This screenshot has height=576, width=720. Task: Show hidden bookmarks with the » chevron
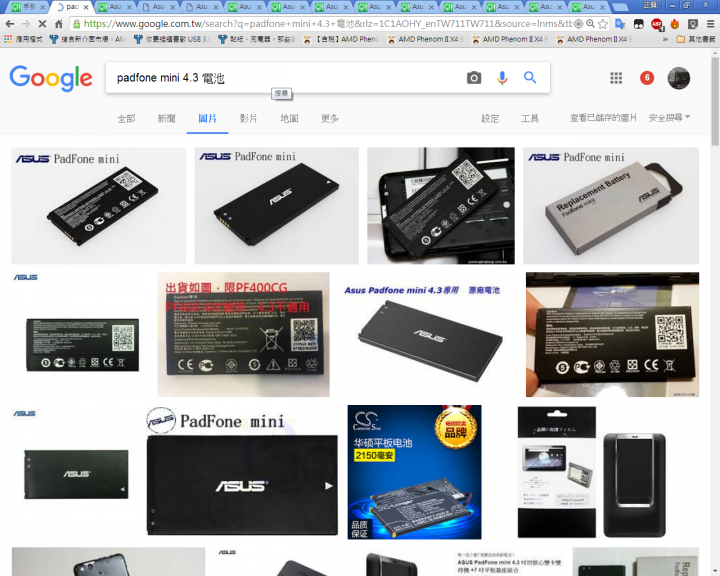click(665, 40)
